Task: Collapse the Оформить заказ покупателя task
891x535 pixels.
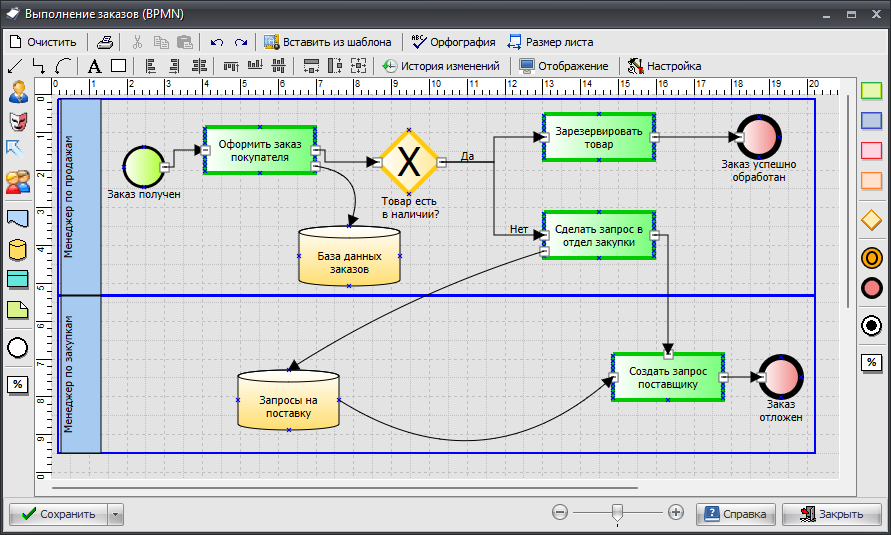Action: coord(315,151)
